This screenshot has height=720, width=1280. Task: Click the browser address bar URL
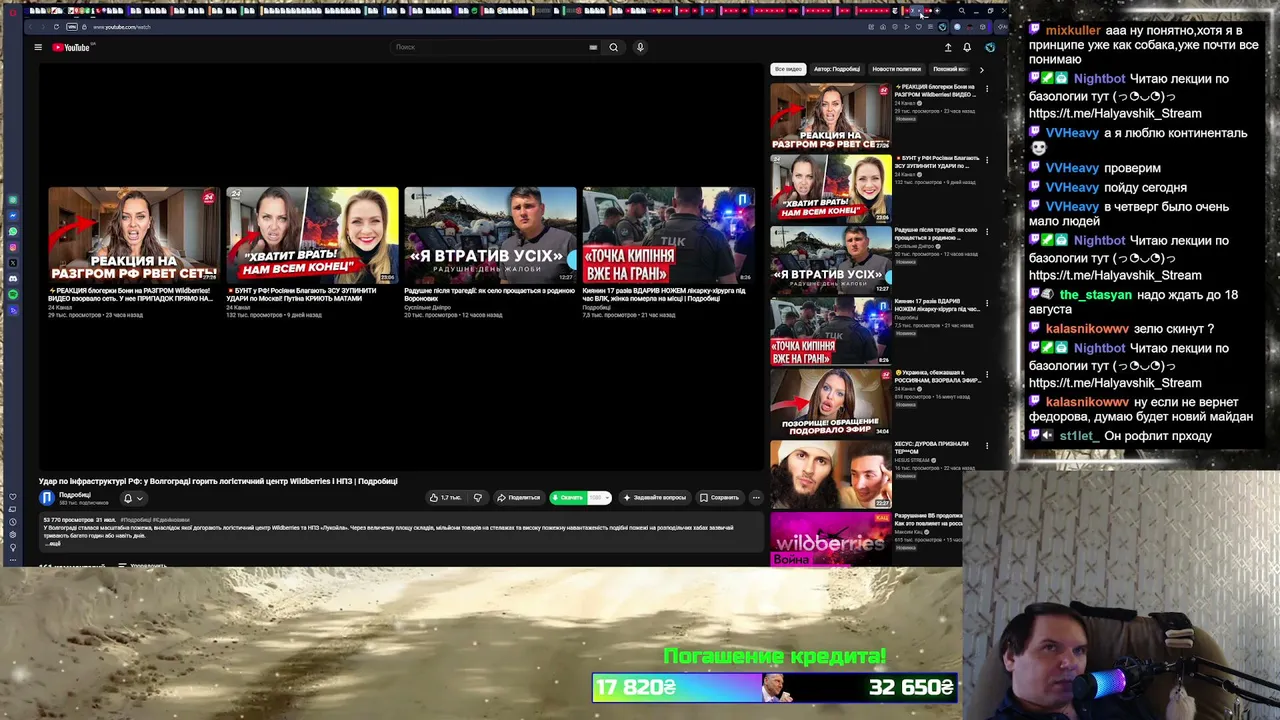click(121, 27)
